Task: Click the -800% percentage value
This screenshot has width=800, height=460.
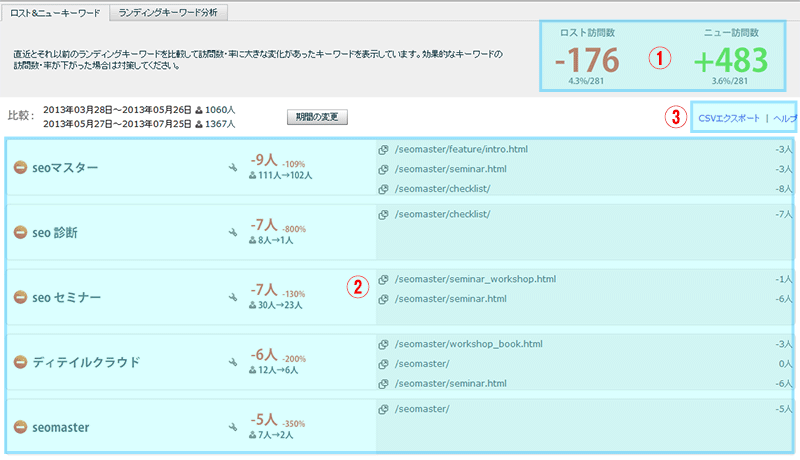Action: (293, 229)
